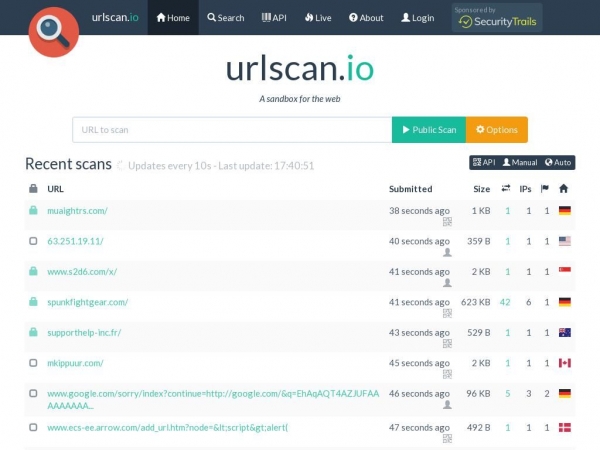600x450 pixels.
Task: Filter recent scans by Manual
Action: [520, 162]
